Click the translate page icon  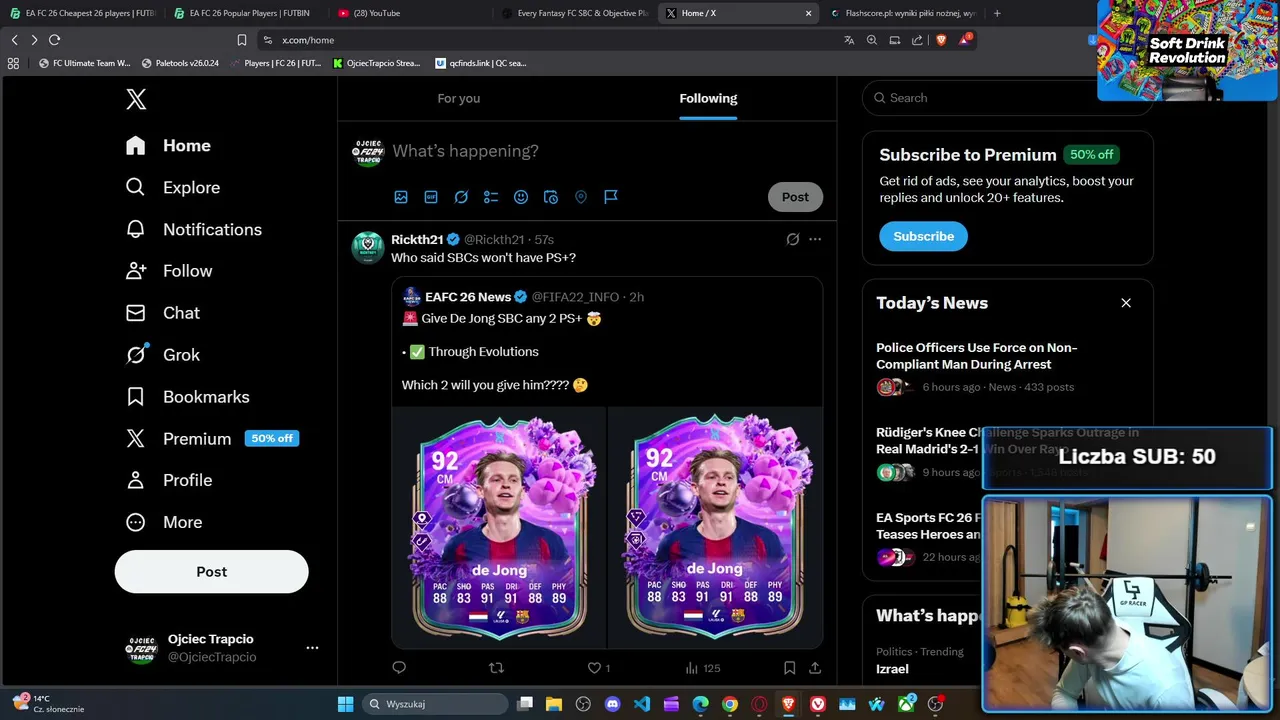pyautogui.click(x=849, y=40)
